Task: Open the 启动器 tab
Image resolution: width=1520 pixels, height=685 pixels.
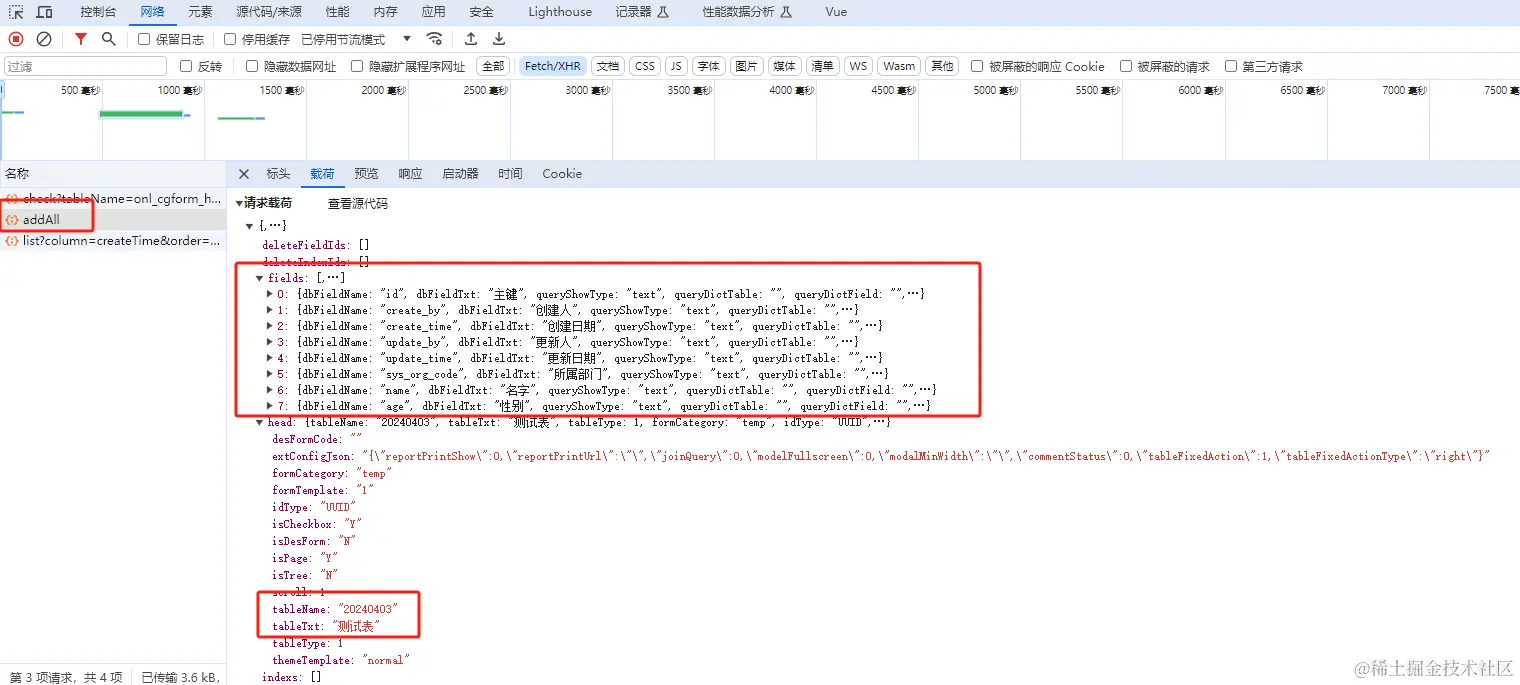Action: point(460,174)
